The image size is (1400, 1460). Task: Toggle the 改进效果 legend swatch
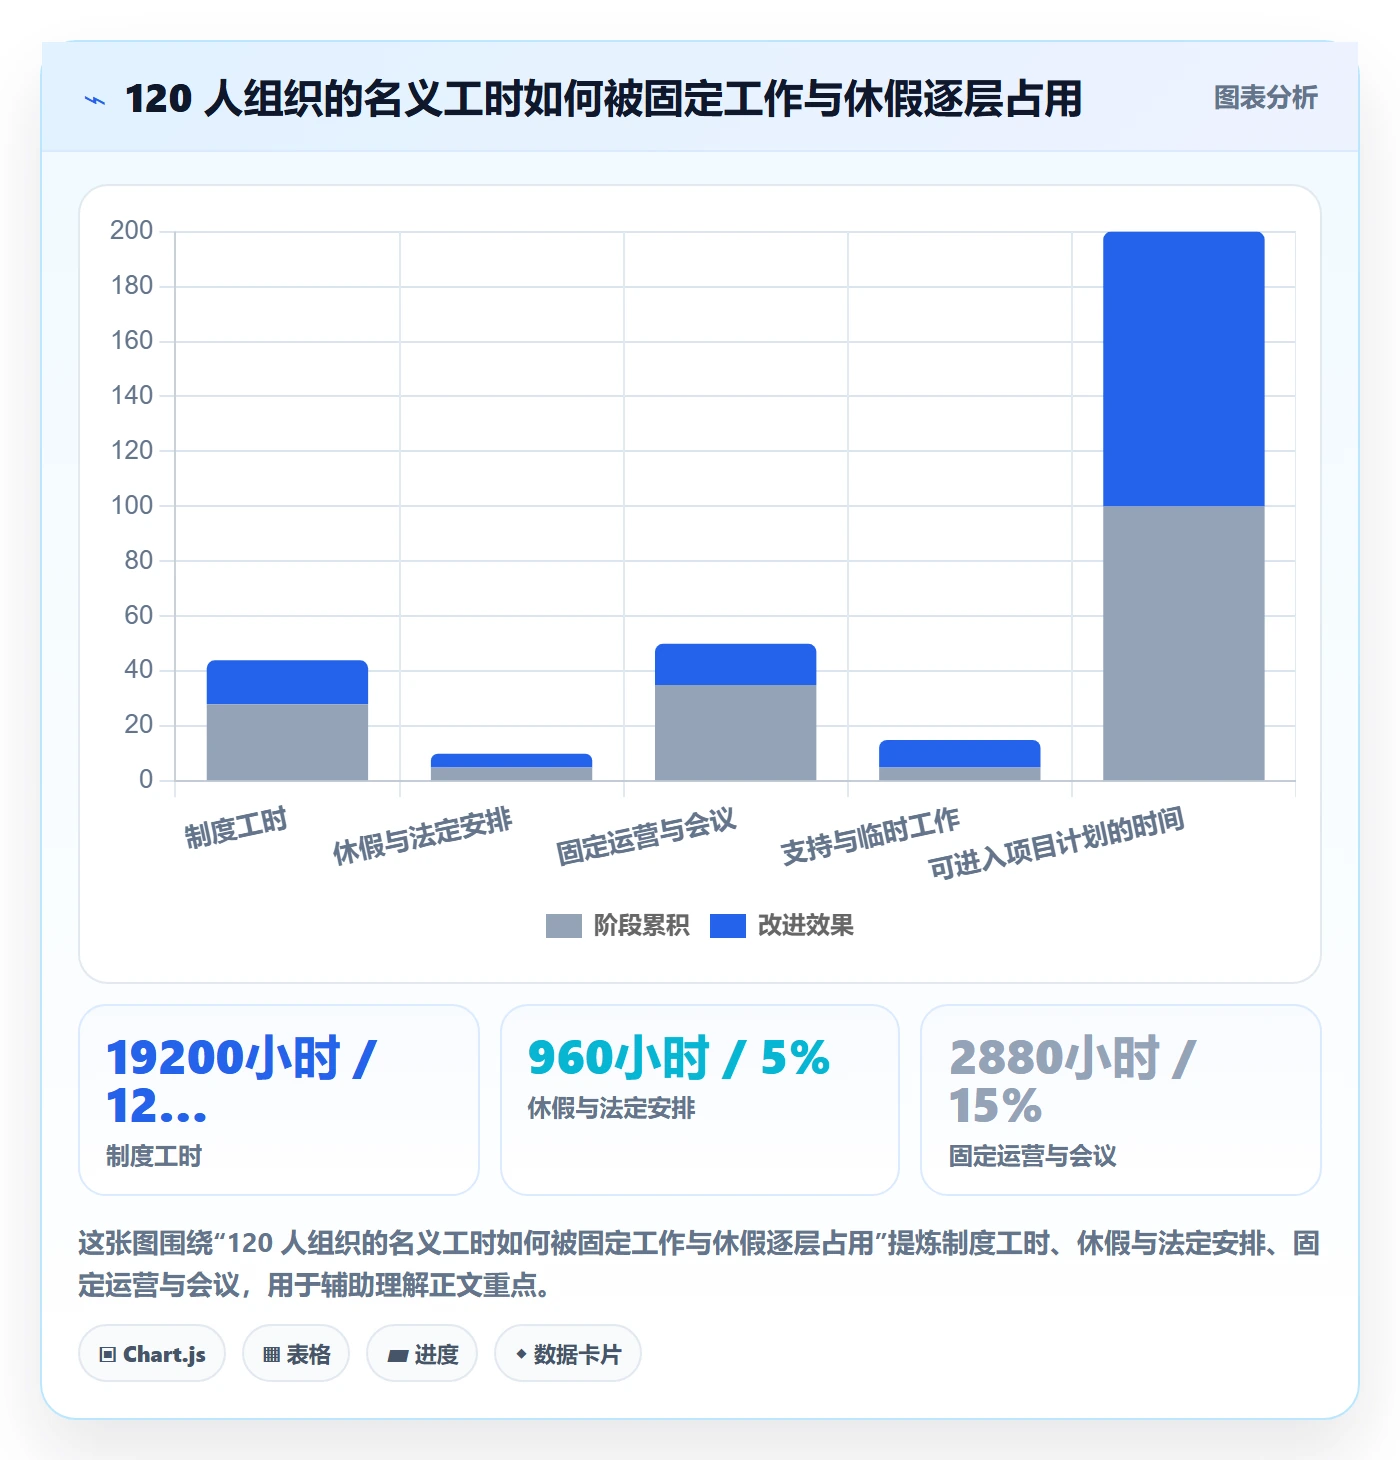pyautogui.click(x=727, y=926)
